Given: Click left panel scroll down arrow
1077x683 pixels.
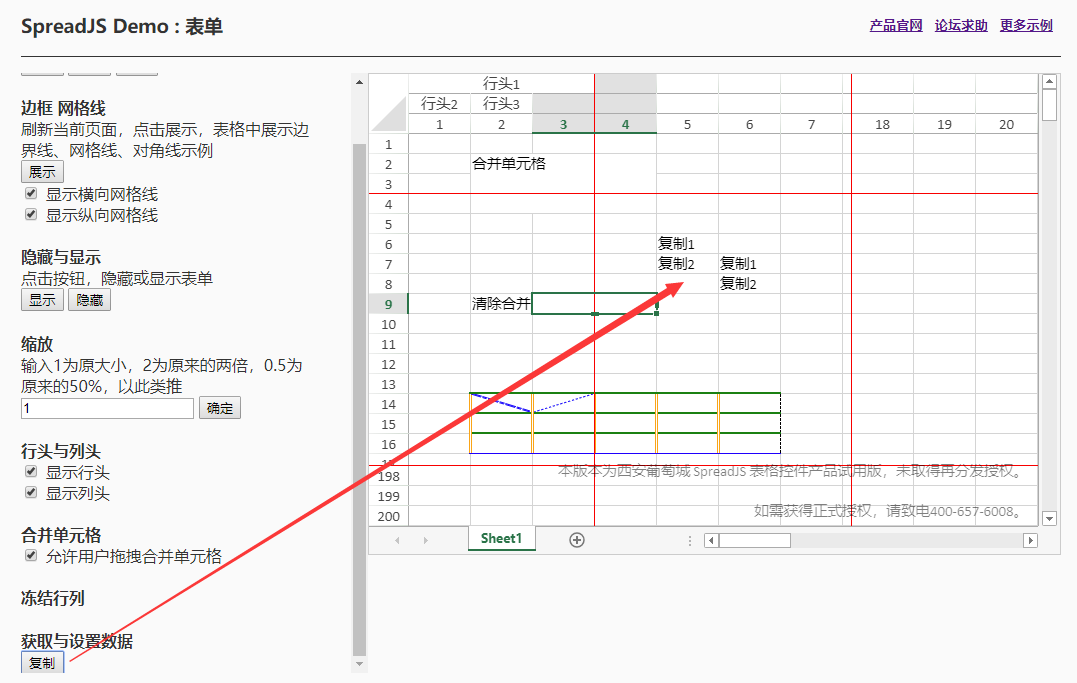Looking at the screenshot, I should 359,664.
